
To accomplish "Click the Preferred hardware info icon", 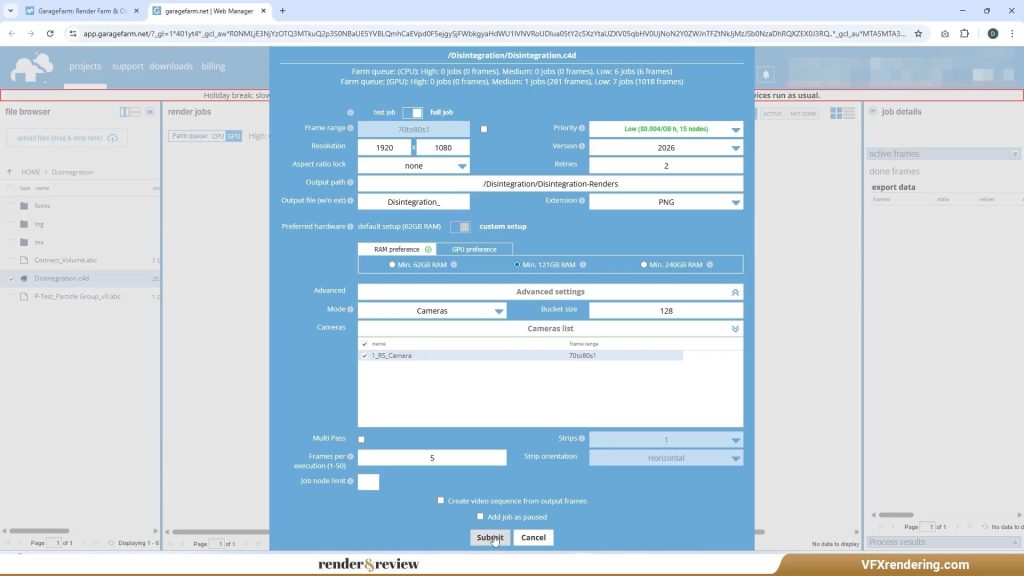I will pos(350,227).
